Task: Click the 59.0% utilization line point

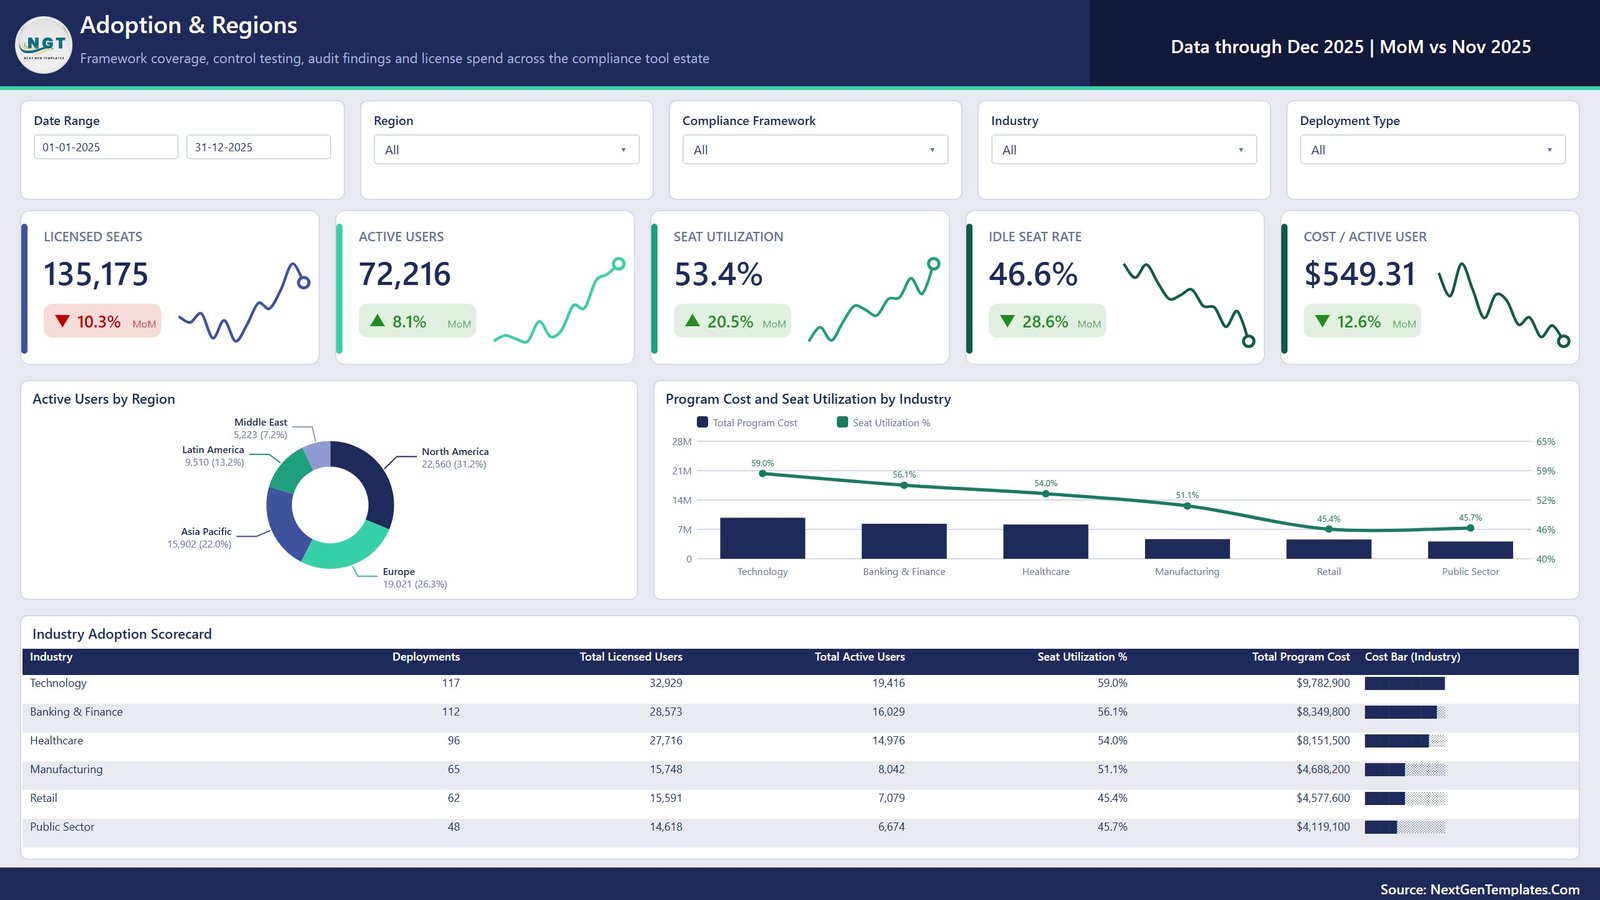Action: 763,473
